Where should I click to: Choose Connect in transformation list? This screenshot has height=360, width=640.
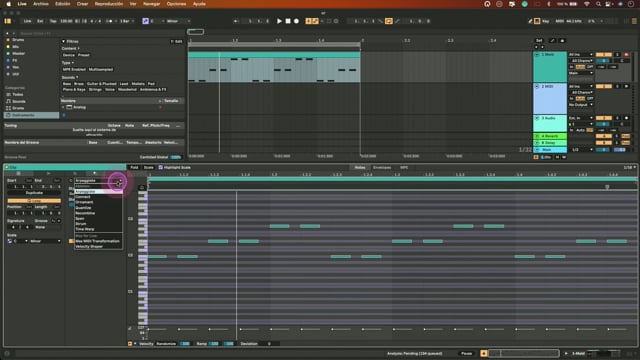(98, 197)
